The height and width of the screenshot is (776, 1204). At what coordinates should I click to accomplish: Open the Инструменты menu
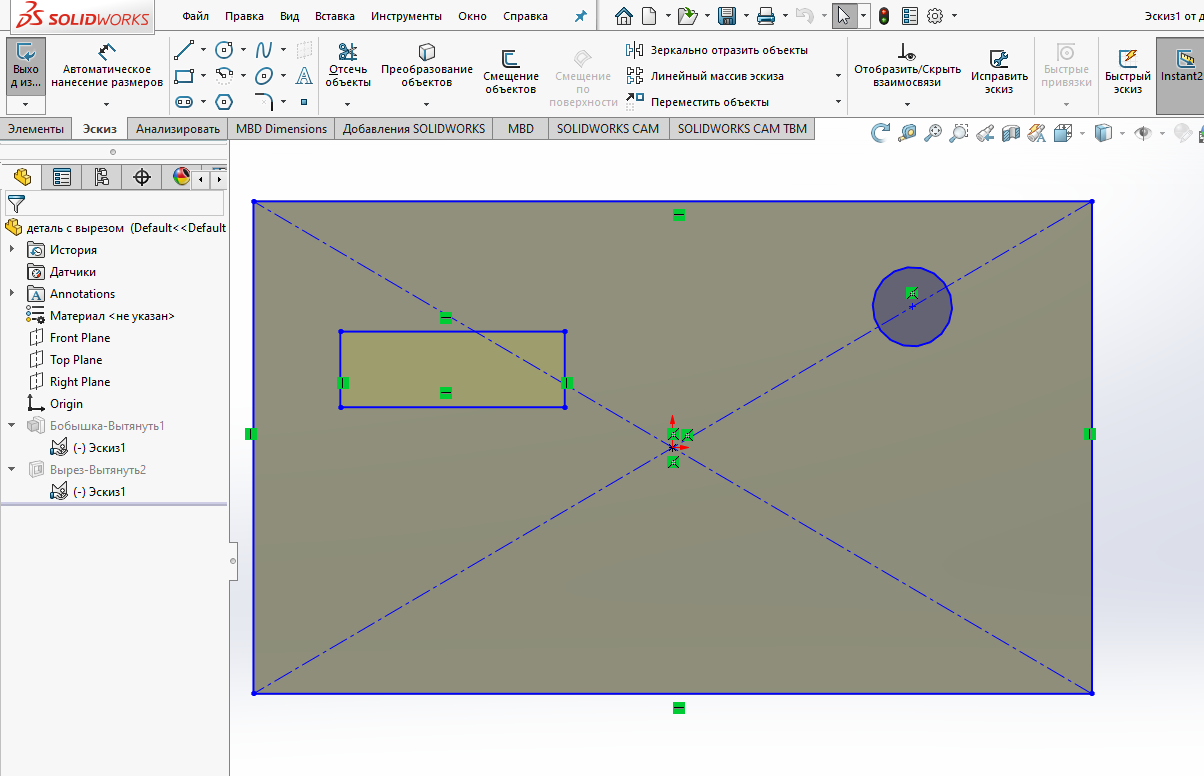[x=406, y=16]
